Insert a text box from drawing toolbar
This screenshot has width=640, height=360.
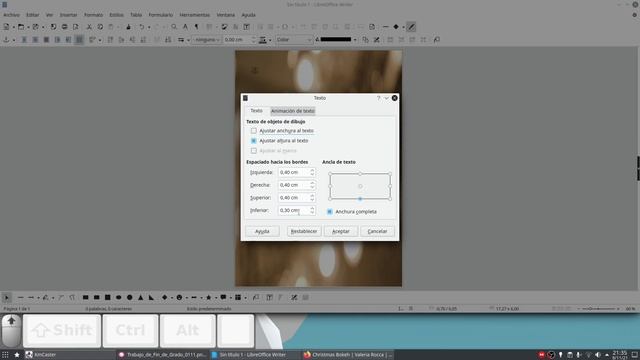coord(269,298)
